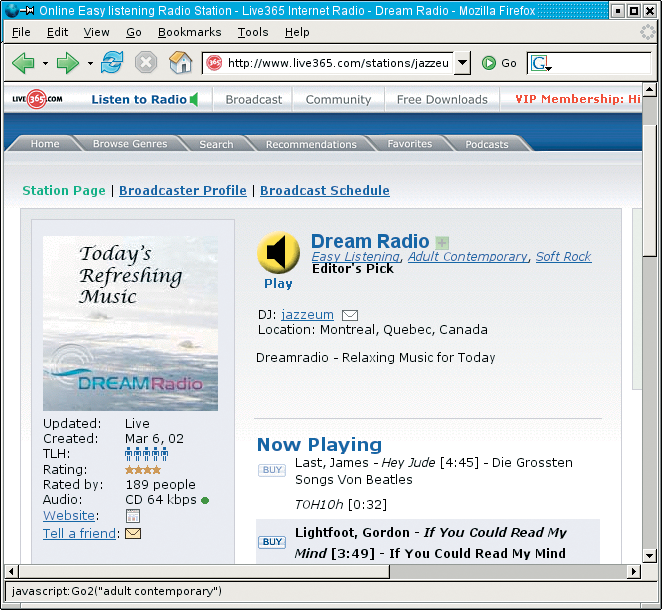Click the four-star Rating icons
The height and width of the screenshot is (610, 662).
[143, 470]
